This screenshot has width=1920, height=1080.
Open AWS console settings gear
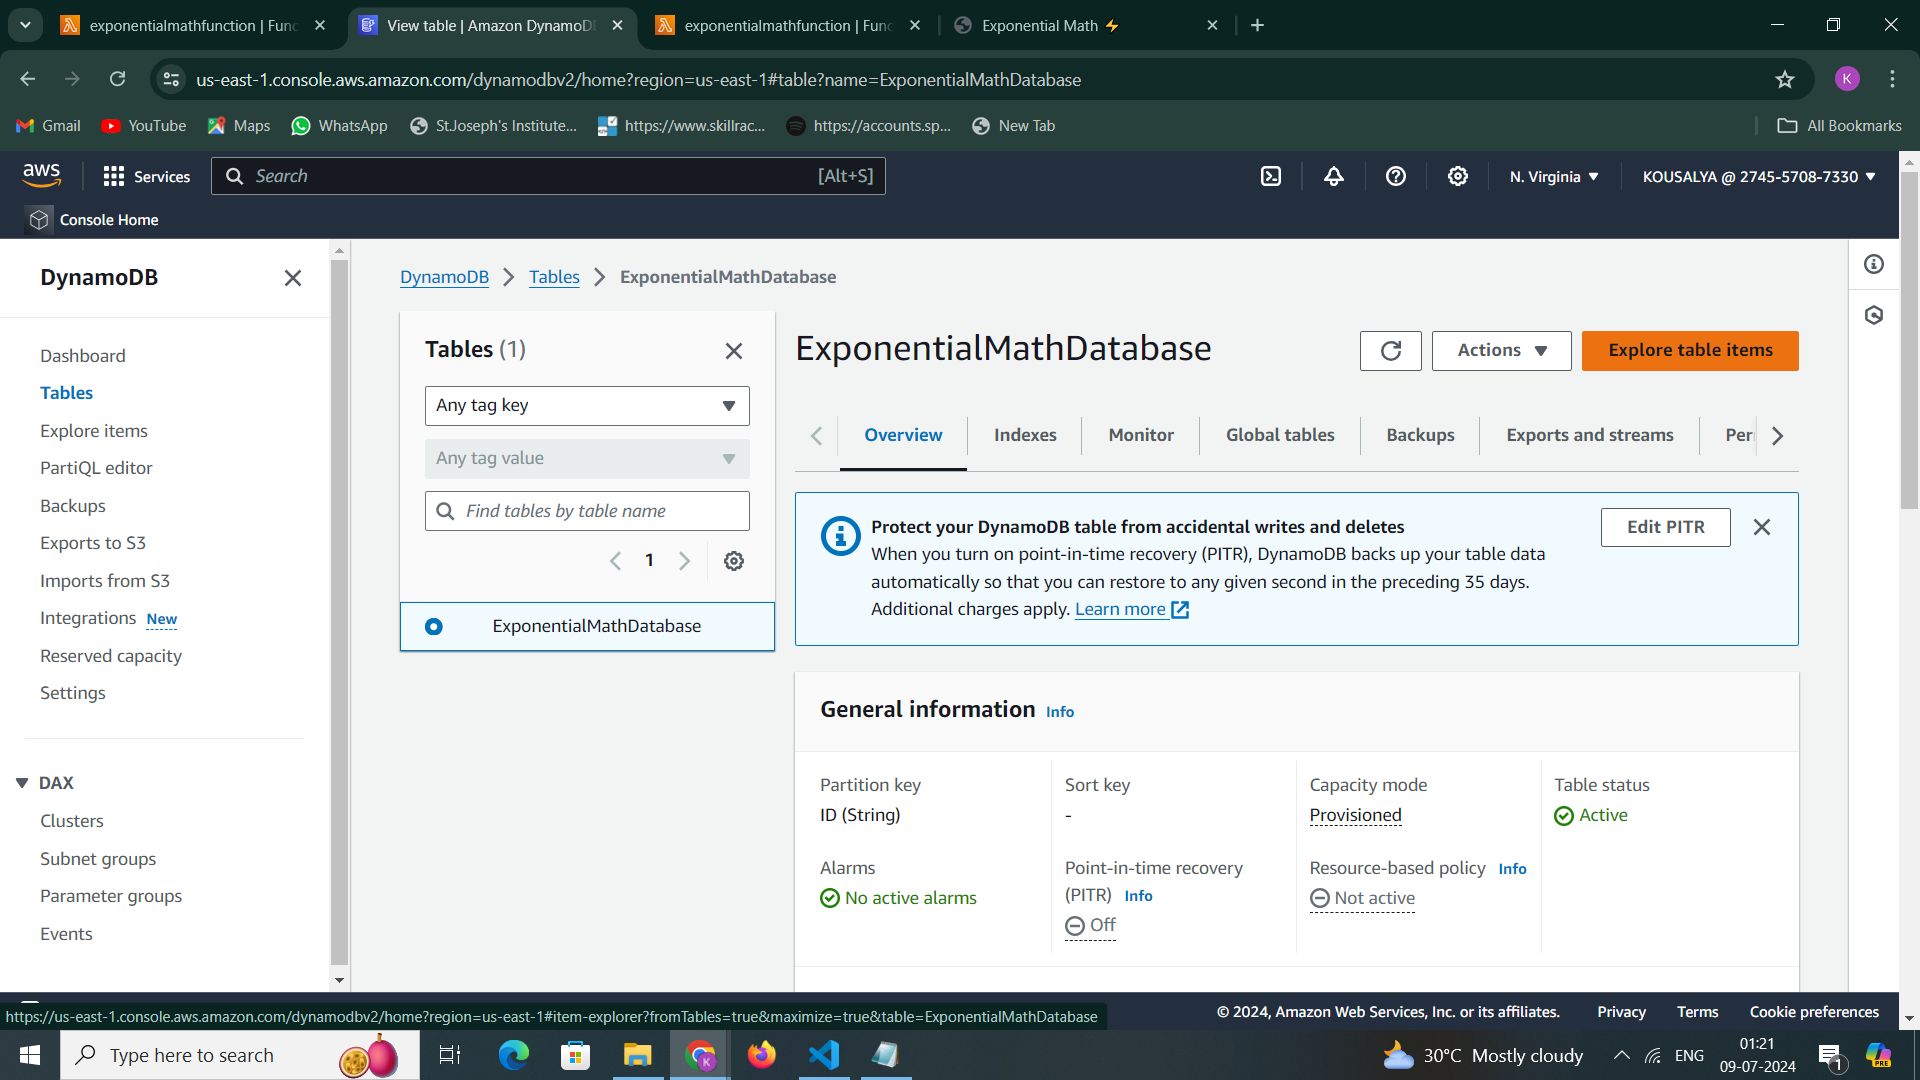pyautogui.click(x=1458, y=177)
